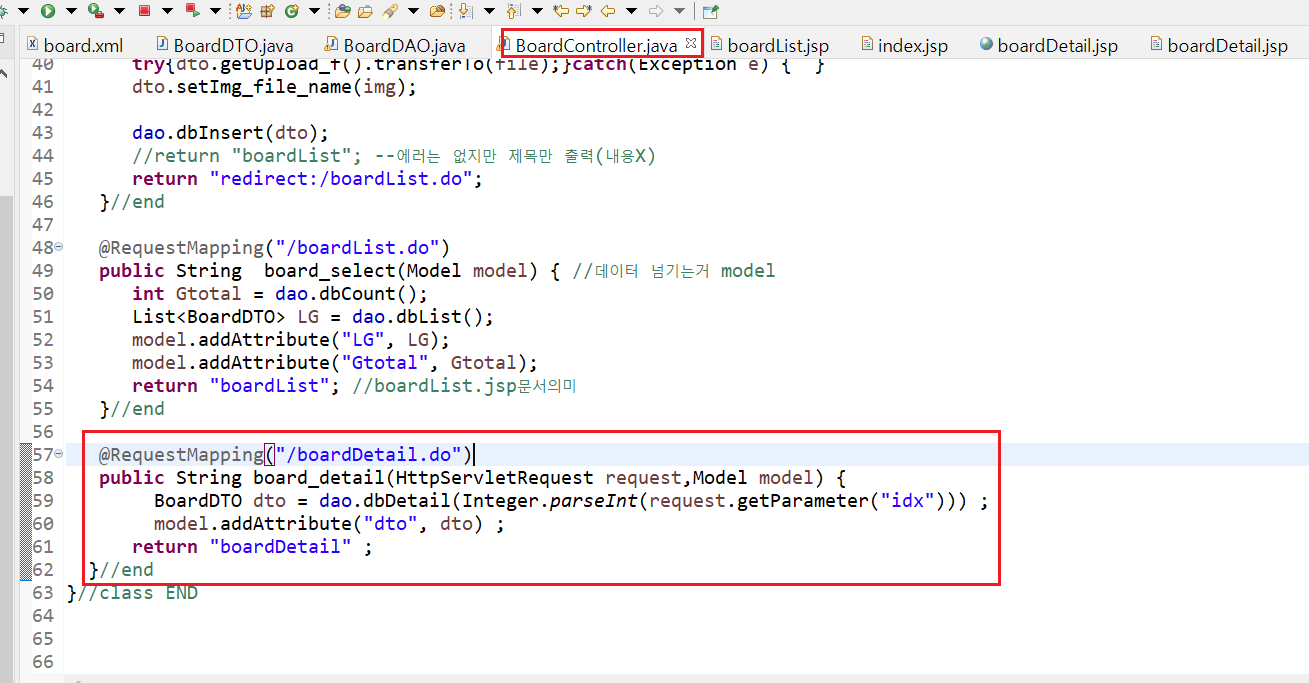The height and width of the screenshot is (683, 1309).
Task: Close the BoardController.java tab
Action: coord(690,44)
